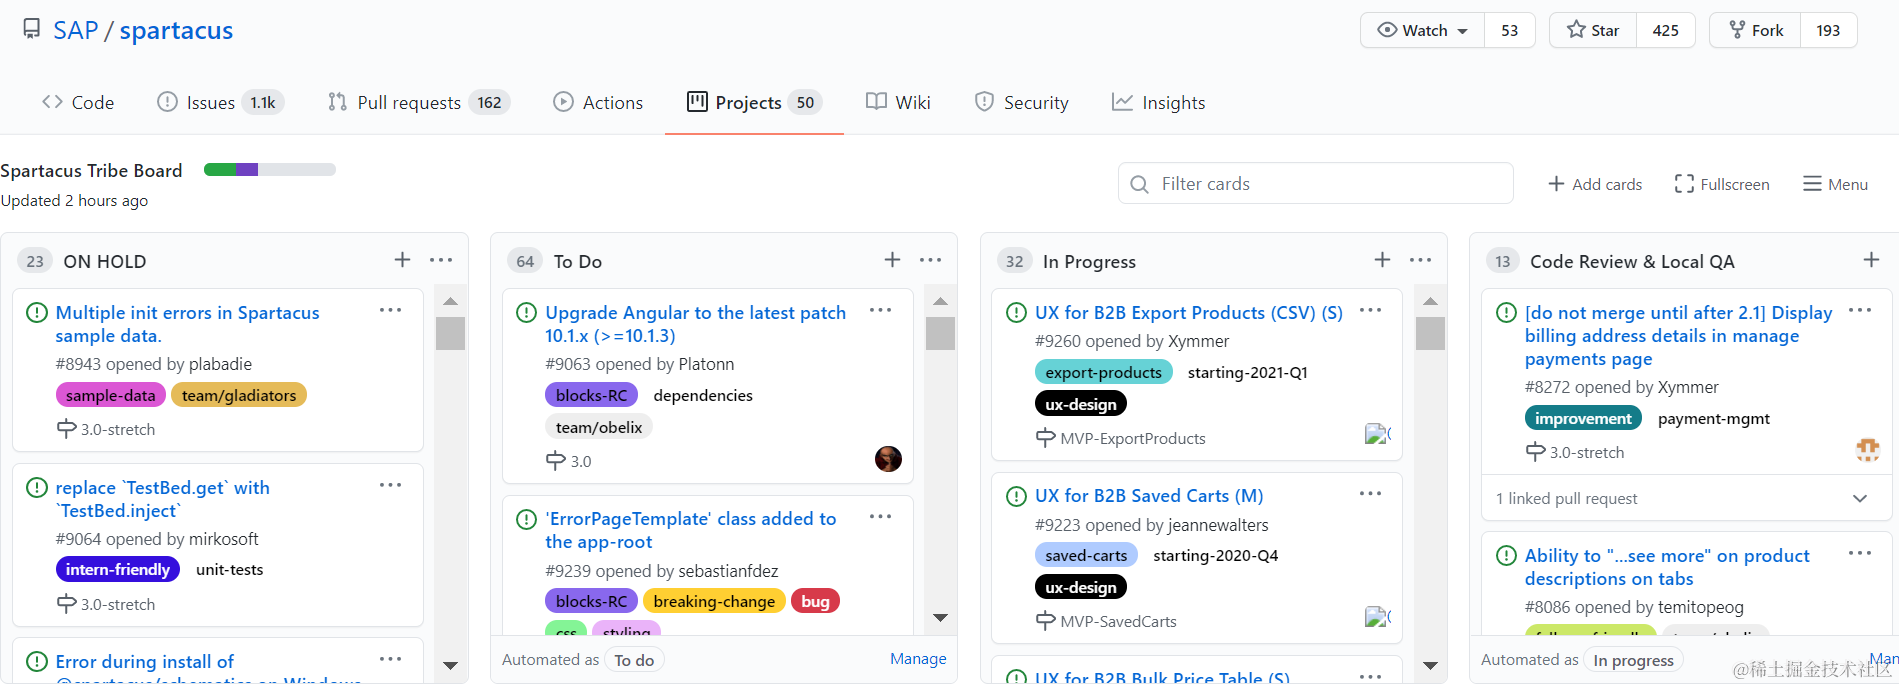Open options for Upgrade Angular card
The image size is (1899, 686).
[x=881, y=311]
